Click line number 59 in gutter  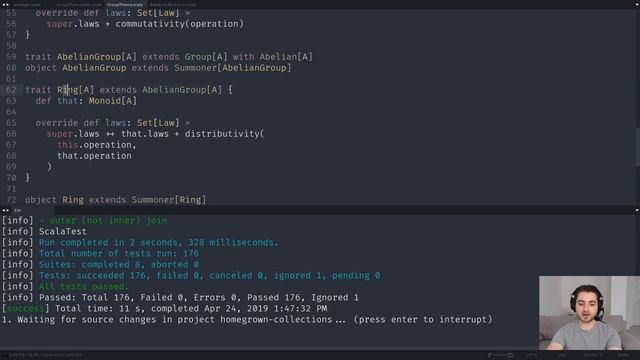coord(11,57)
